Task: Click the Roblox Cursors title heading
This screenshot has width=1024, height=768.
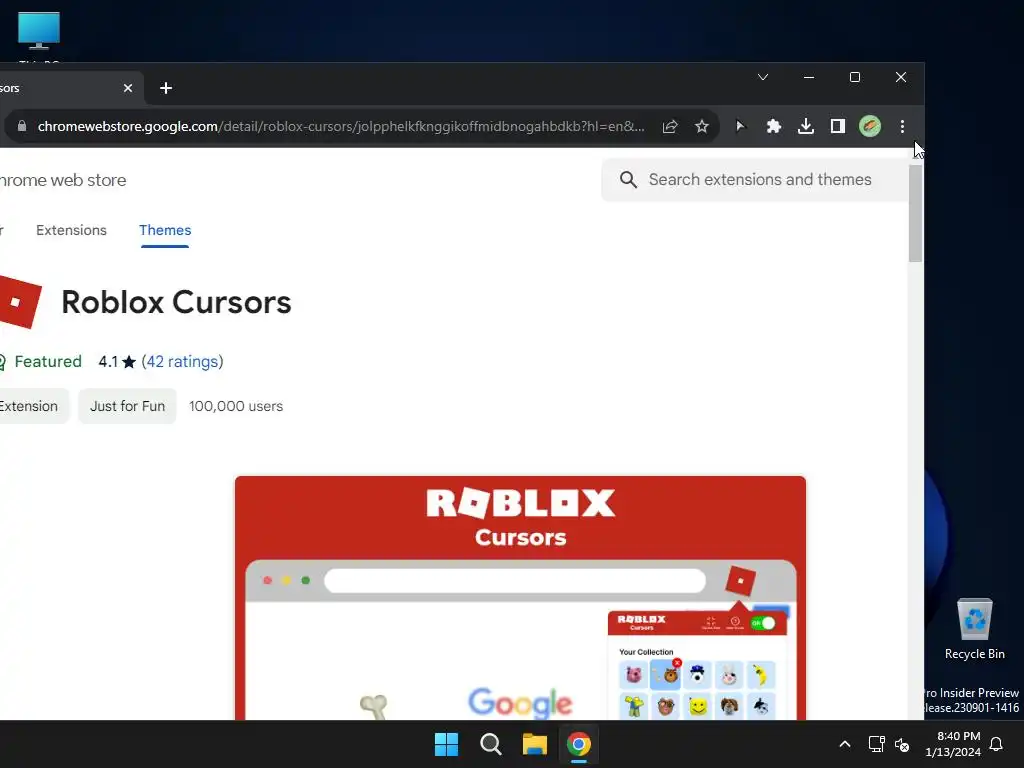Action: tap(176, 302)
